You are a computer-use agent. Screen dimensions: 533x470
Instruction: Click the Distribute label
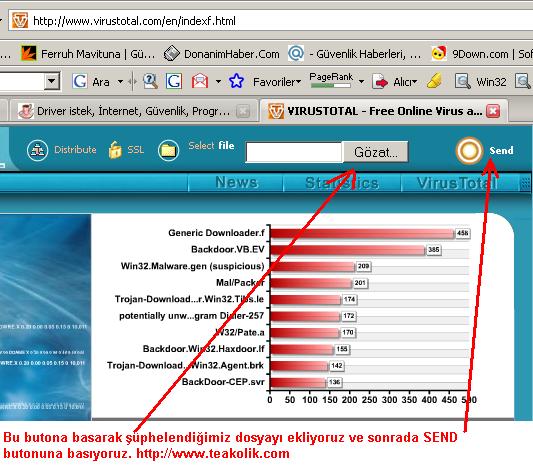pos(75,150)
